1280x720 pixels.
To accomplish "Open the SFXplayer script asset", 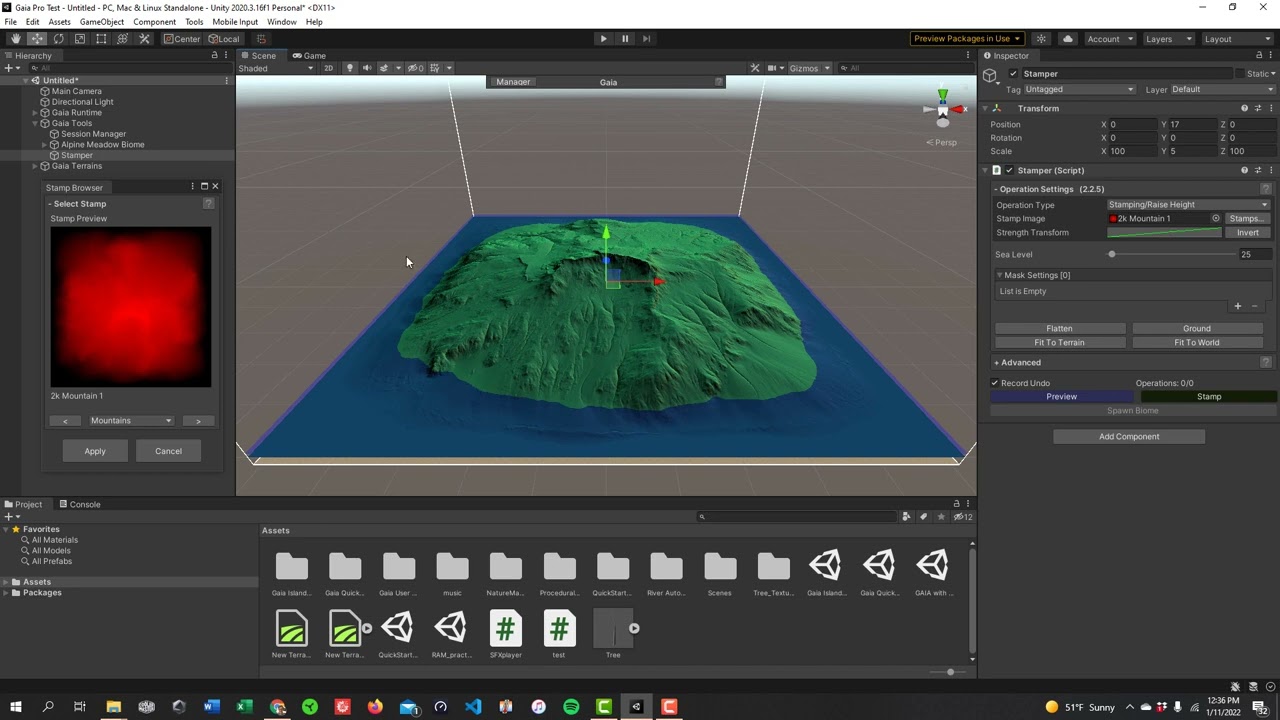I will click(506, 635).
